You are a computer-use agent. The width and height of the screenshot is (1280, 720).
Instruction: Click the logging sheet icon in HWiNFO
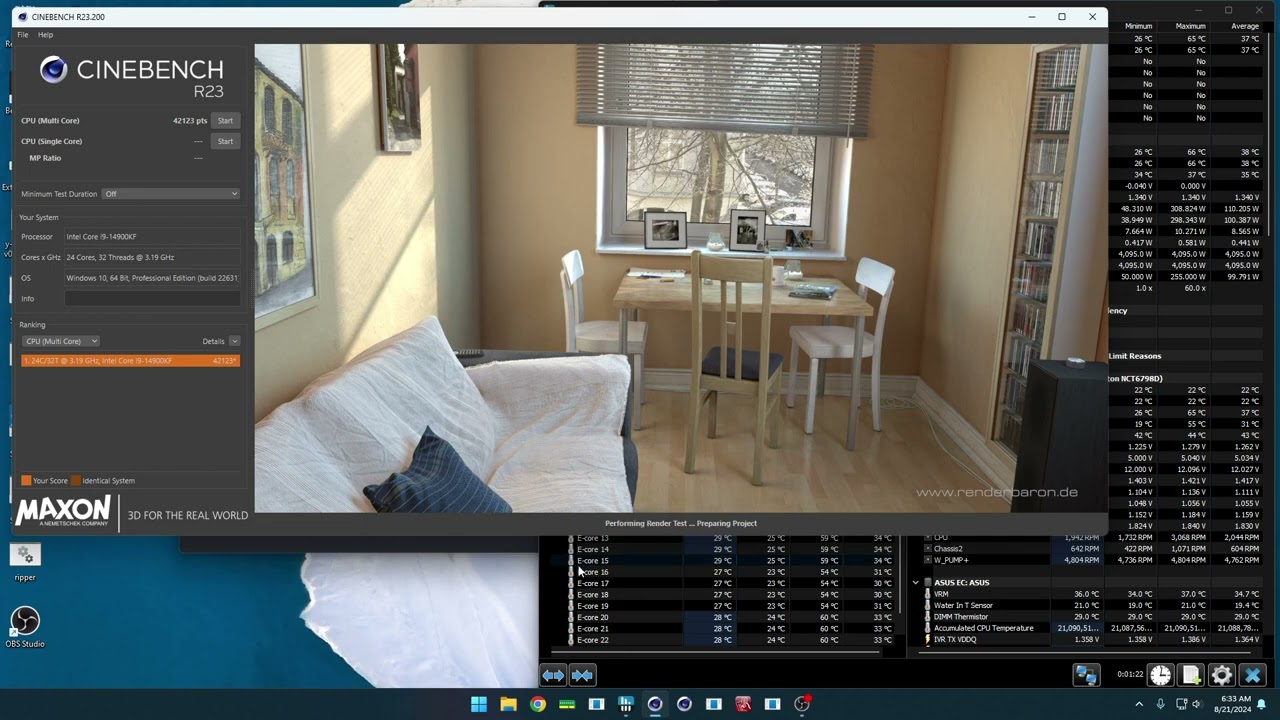1190,675
